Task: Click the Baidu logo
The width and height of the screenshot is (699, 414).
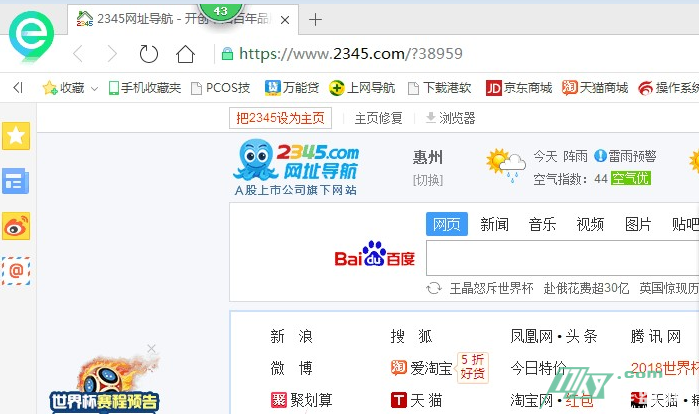Action: click(x=374, y=254)
